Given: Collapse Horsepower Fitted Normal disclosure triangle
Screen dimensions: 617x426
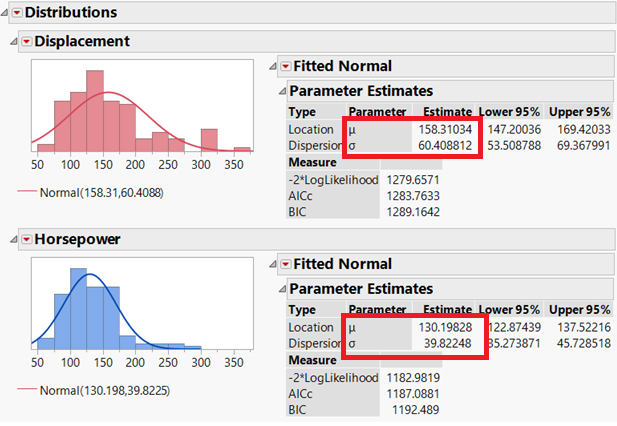Looking at the screenshot, I should point(273,264).
